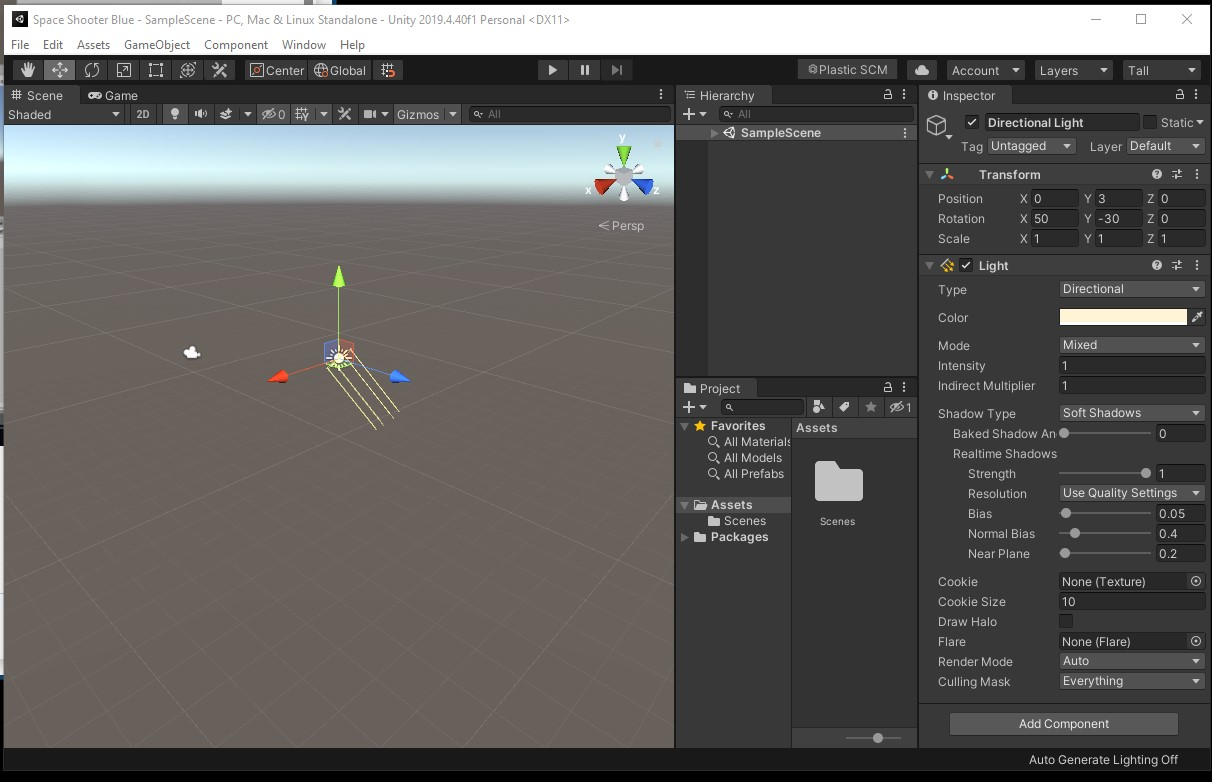Enable the Static checkbox
1212x782 pixels.
[x=1150, y=122]
